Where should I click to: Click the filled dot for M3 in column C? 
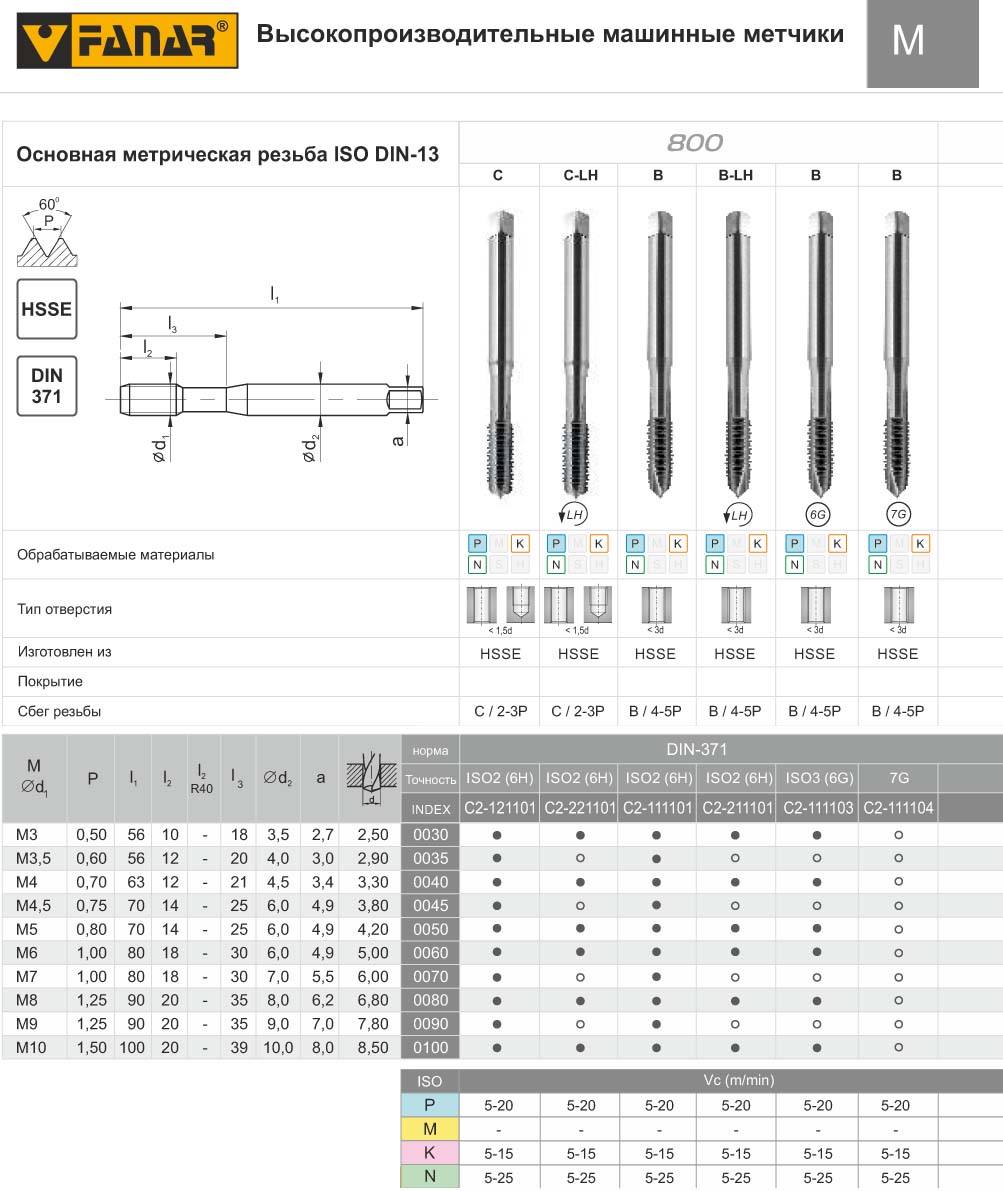497,835
